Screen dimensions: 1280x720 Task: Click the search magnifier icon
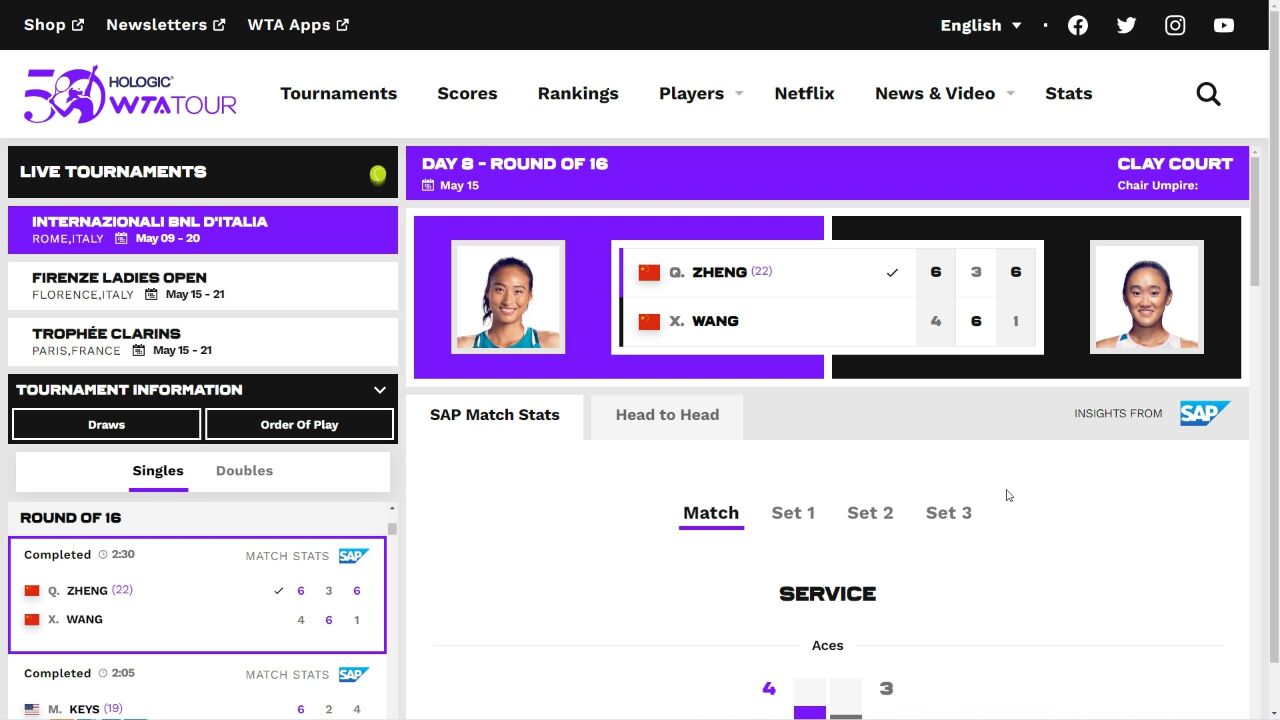(1209, 94)
